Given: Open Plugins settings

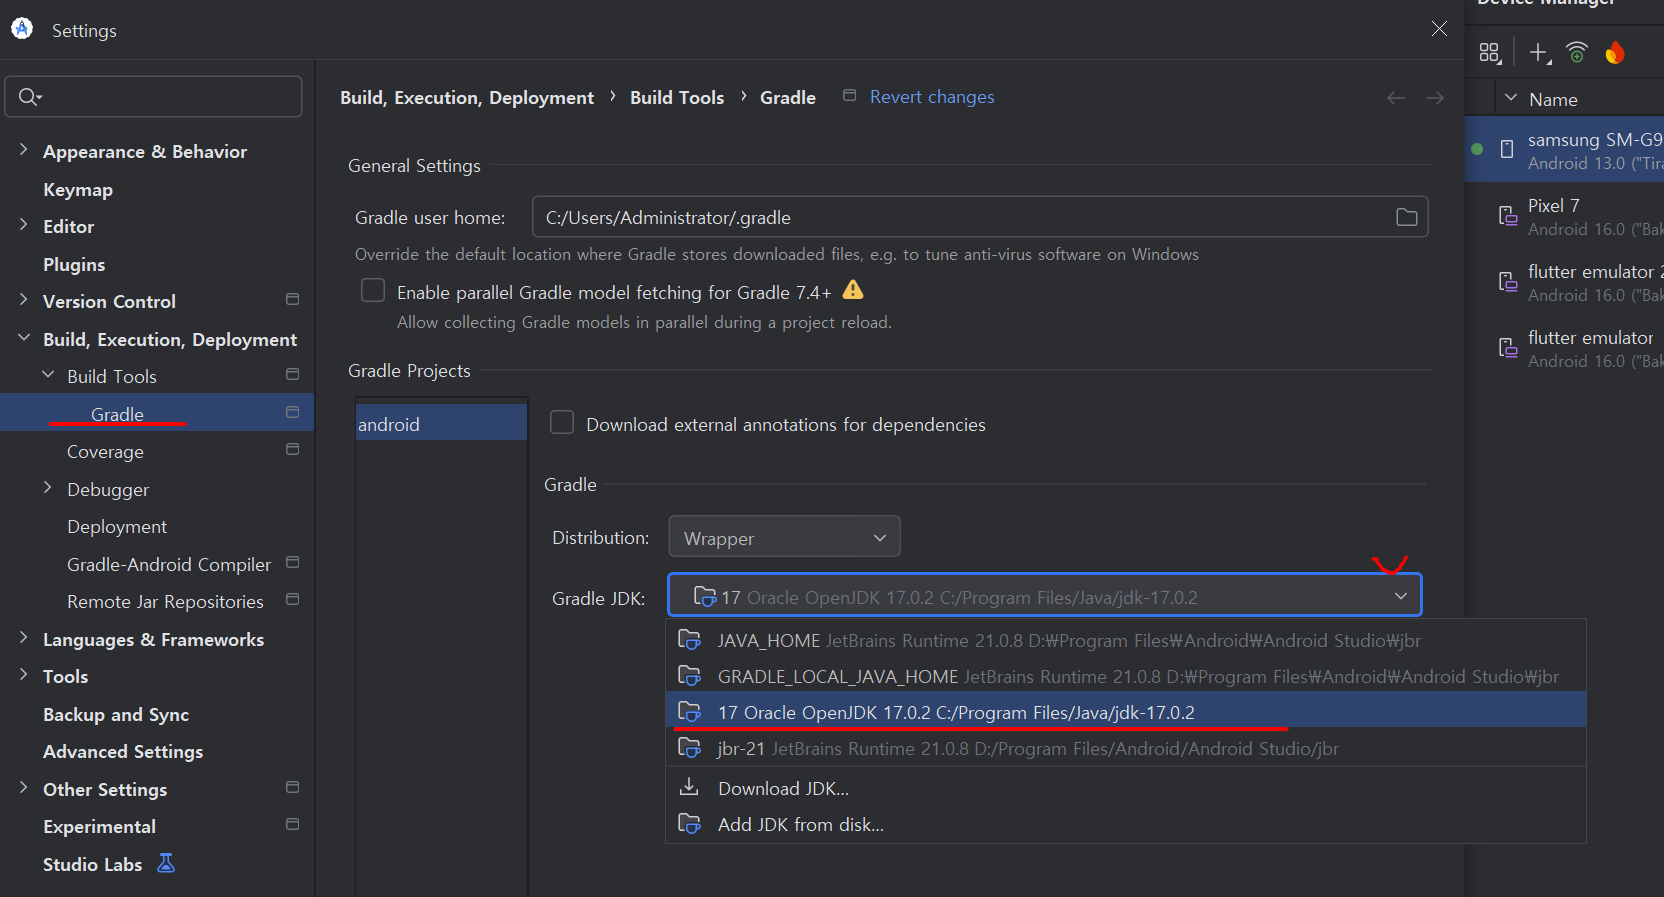Looking at the screenshot, I should click(74, 264).
